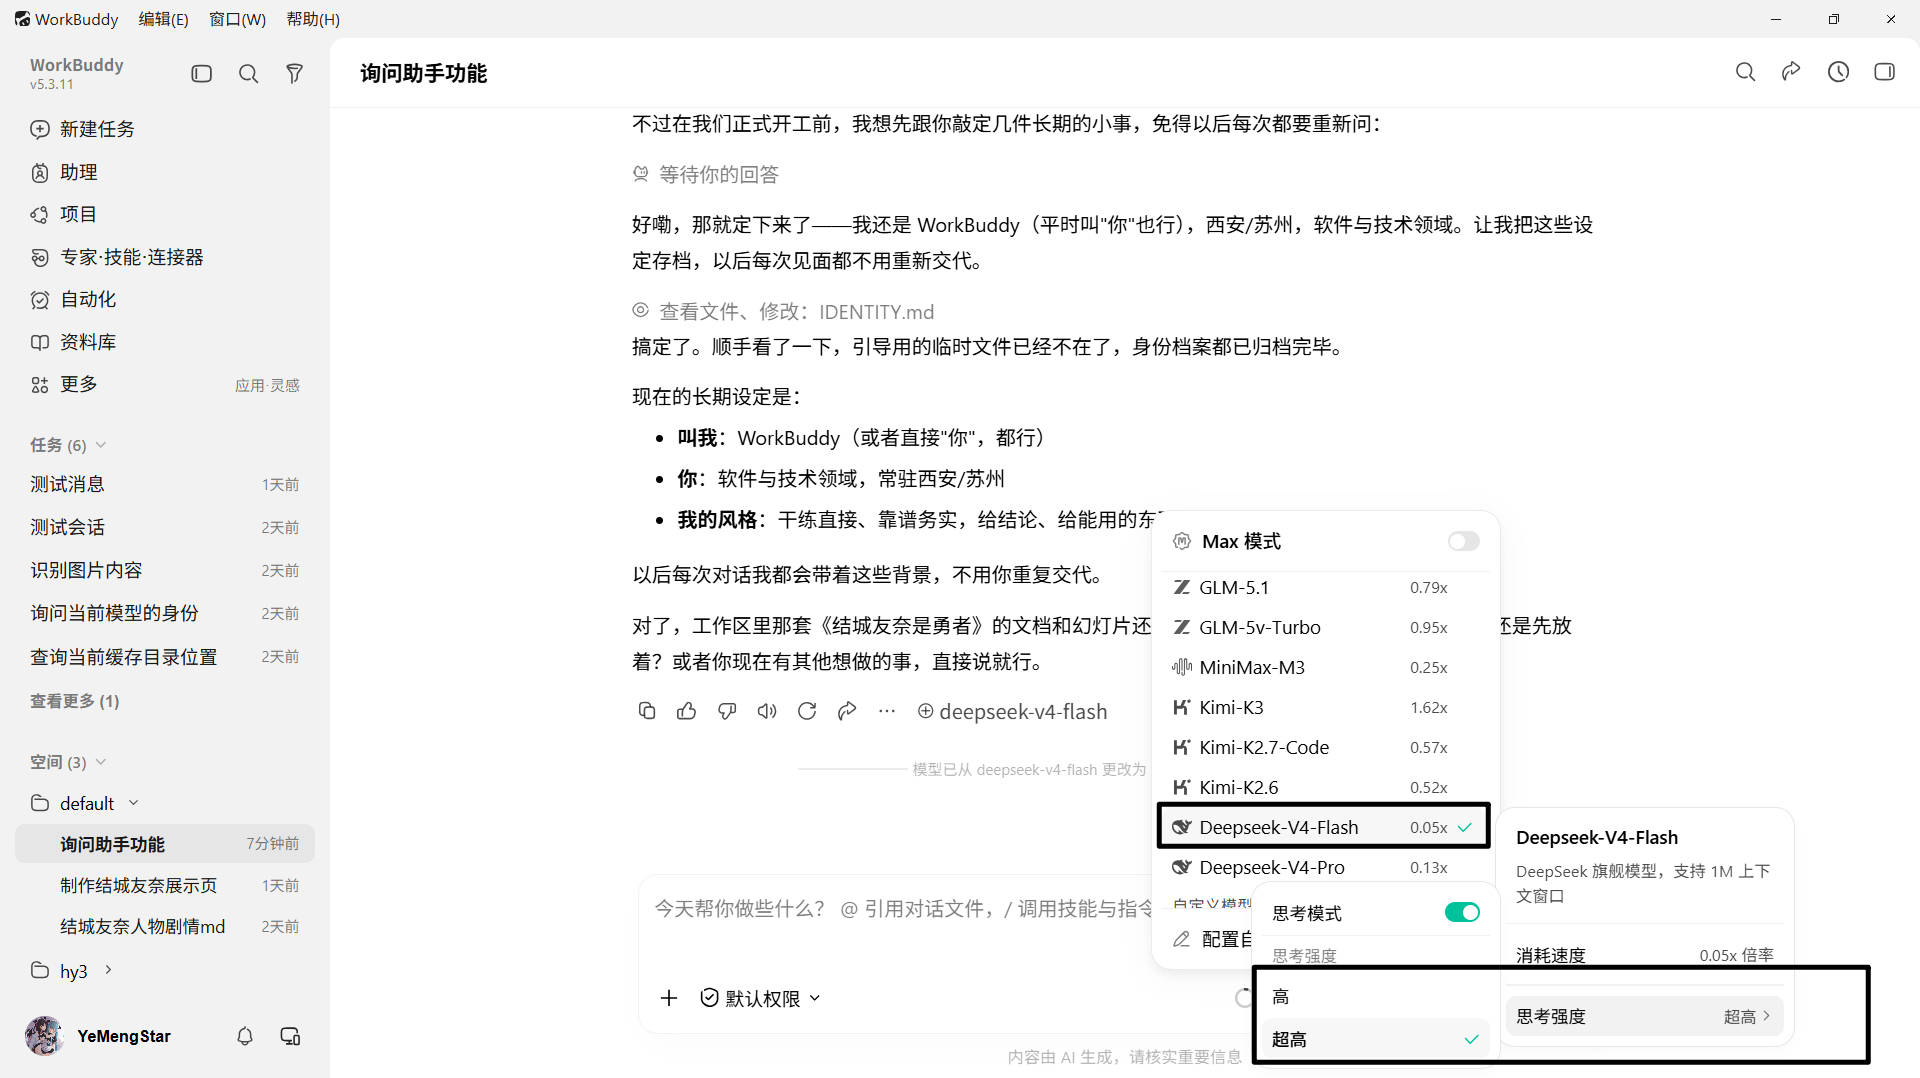This screenshot has width=1920, height=1078.
Task: Expand the 任务 (6) section
Action: coord(68,445)
